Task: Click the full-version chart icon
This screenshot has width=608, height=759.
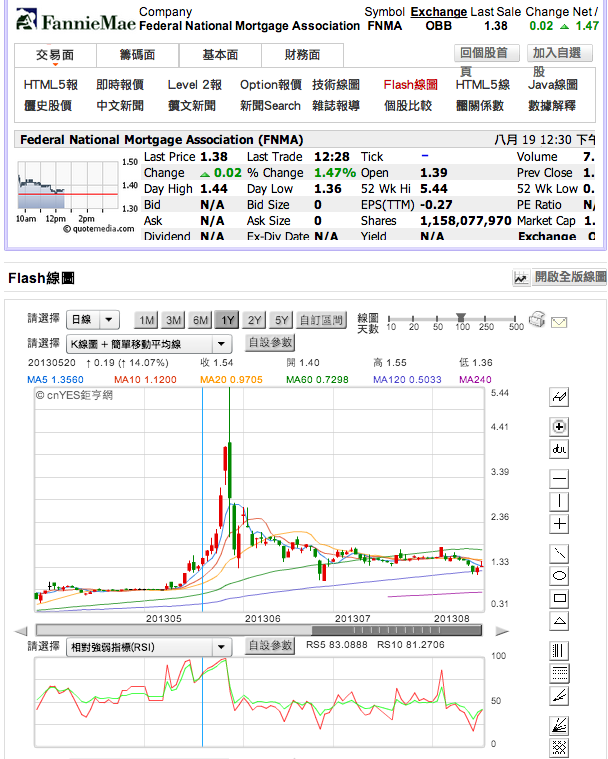Action: pyautogui.click(x=521, y=278)
